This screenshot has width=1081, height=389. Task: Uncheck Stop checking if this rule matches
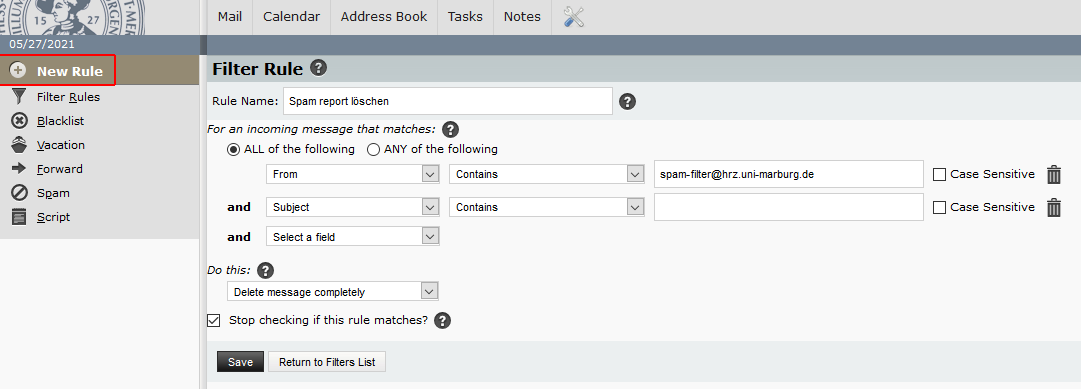click(x=214, y=320)
